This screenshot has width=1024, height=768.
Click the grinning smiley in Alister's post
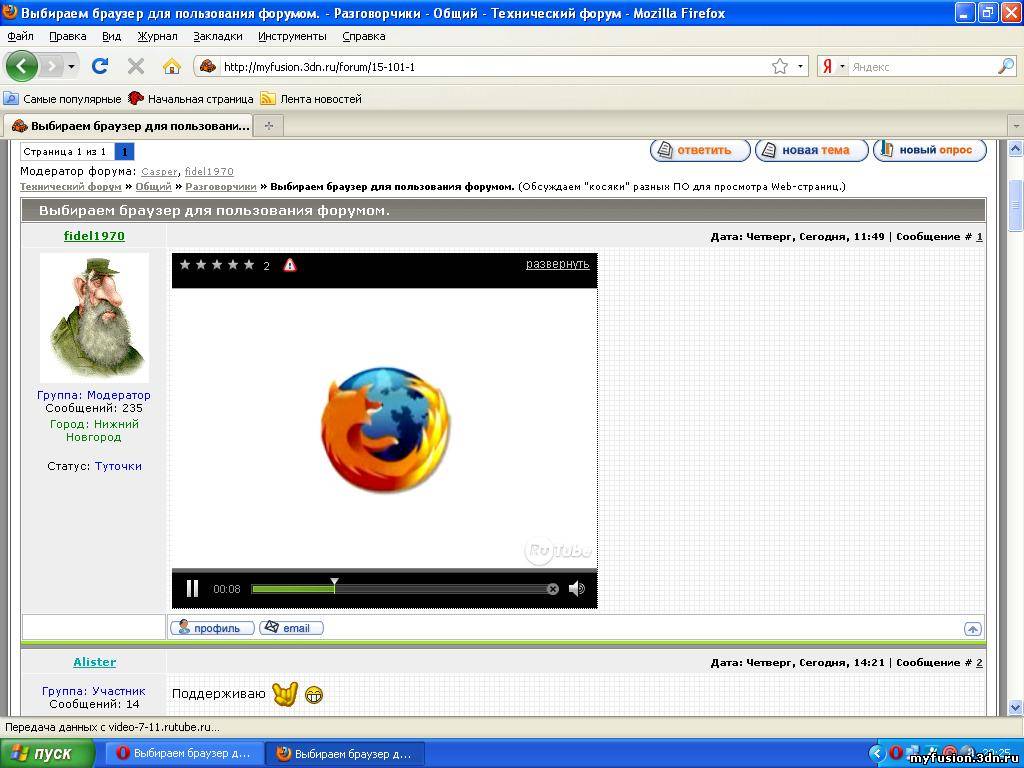(313, 695)
